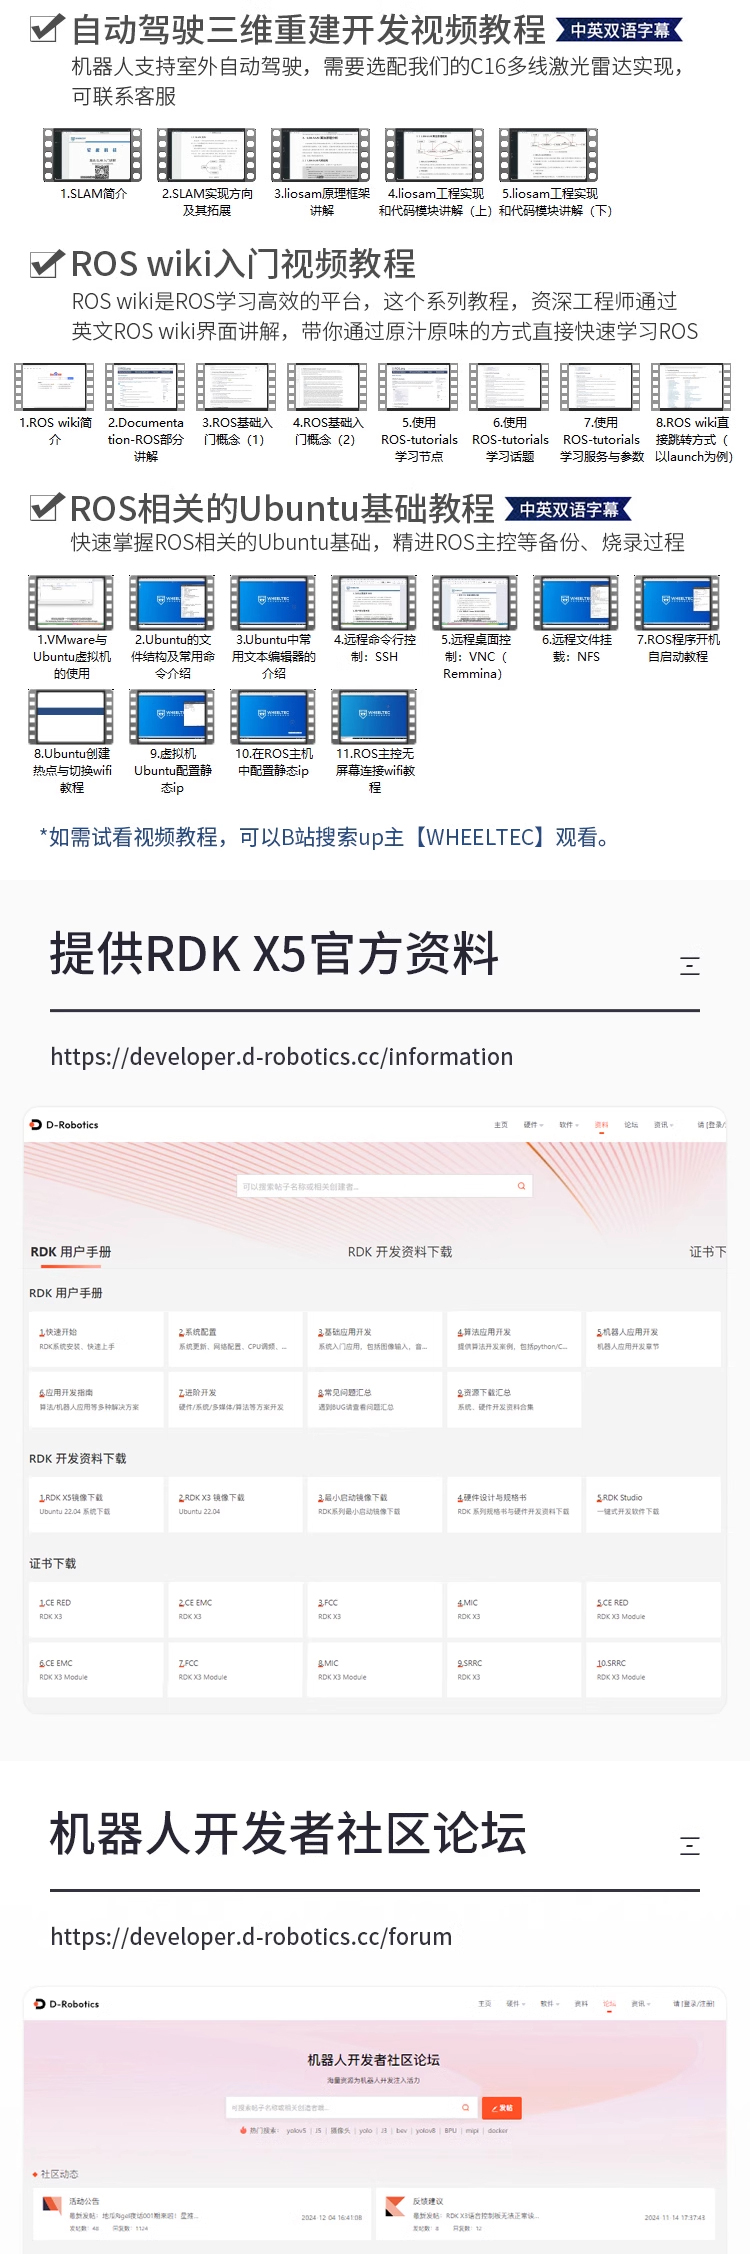Open 7.ROS程序开机自启动教程 video thumbnail
This screenshot has height=2254, width=750.
pos(677,603)
